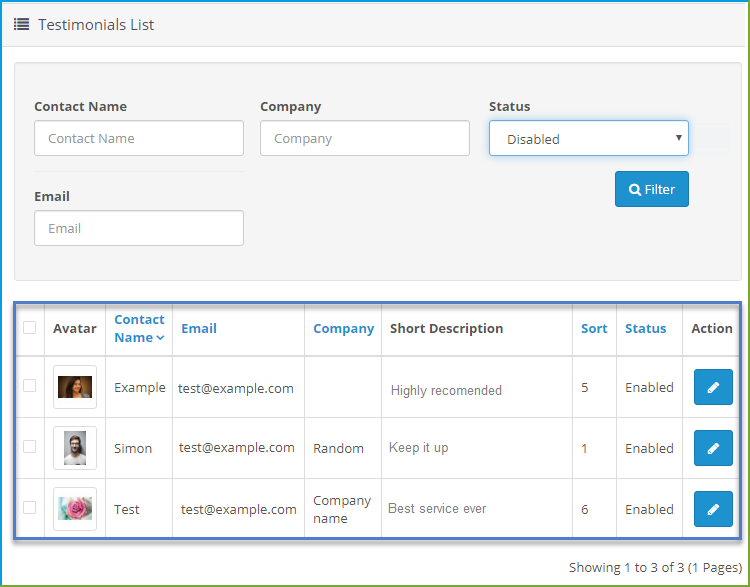
Task: Select the 'Keep it up' description text
Action: click(x=419, y=448)
